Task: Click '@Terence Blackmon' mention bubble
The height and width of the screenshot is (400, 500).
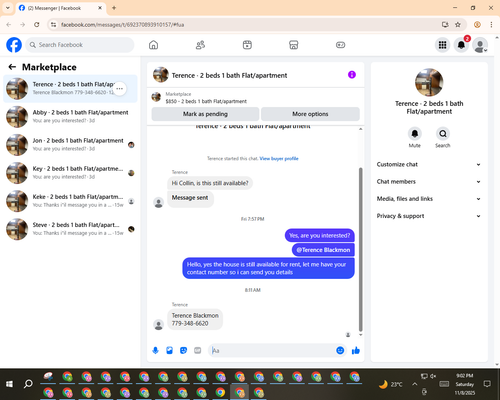Action: [323, 250]
